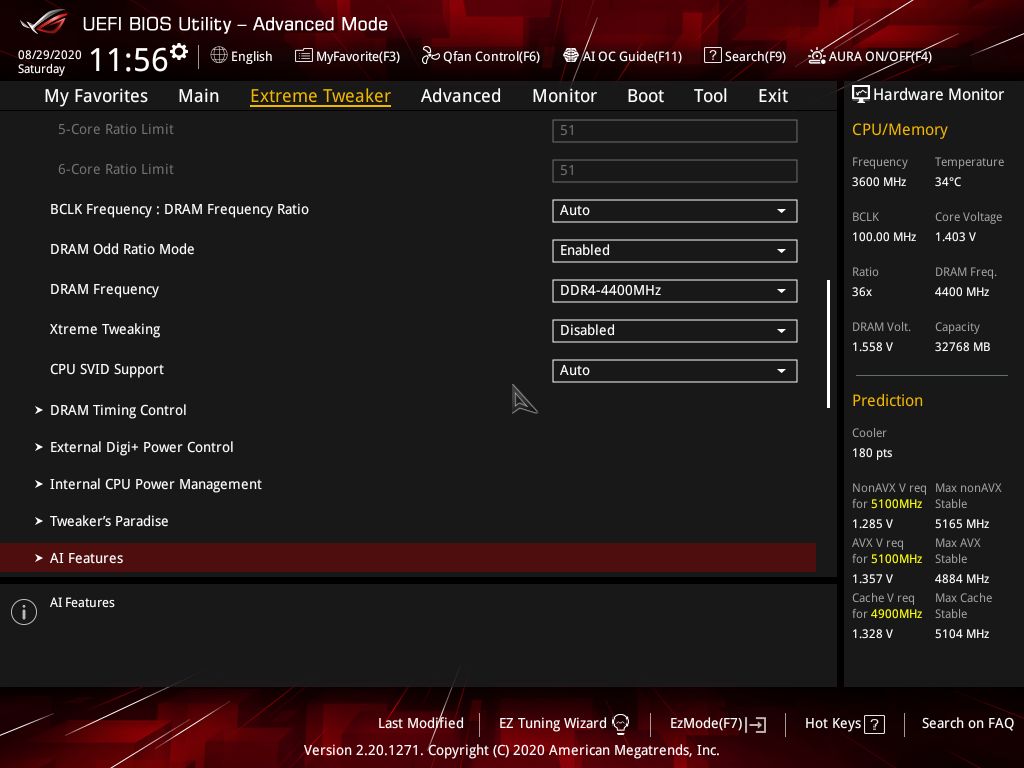Click the 6-Core Ratio Limit field
This screenshot has width=1024, height=768.
675,170
